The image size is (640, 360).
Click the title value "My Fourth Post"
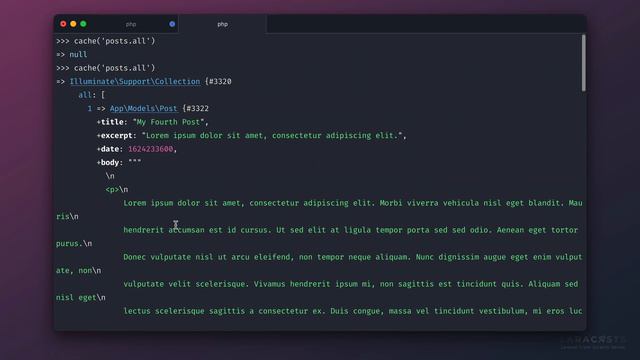170,122
